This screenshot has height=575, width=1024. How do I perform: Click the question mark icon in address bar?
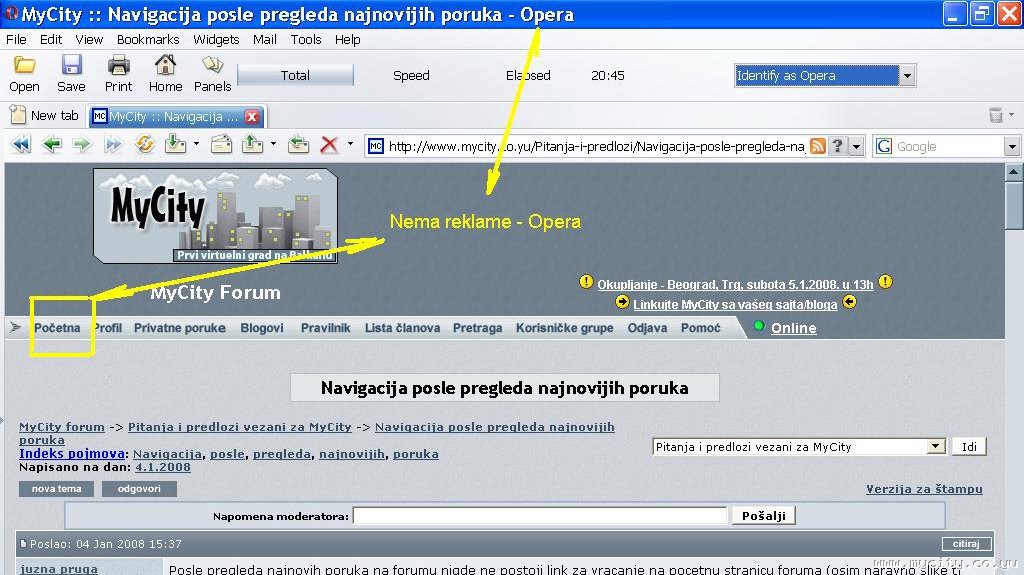click(837, 146)
